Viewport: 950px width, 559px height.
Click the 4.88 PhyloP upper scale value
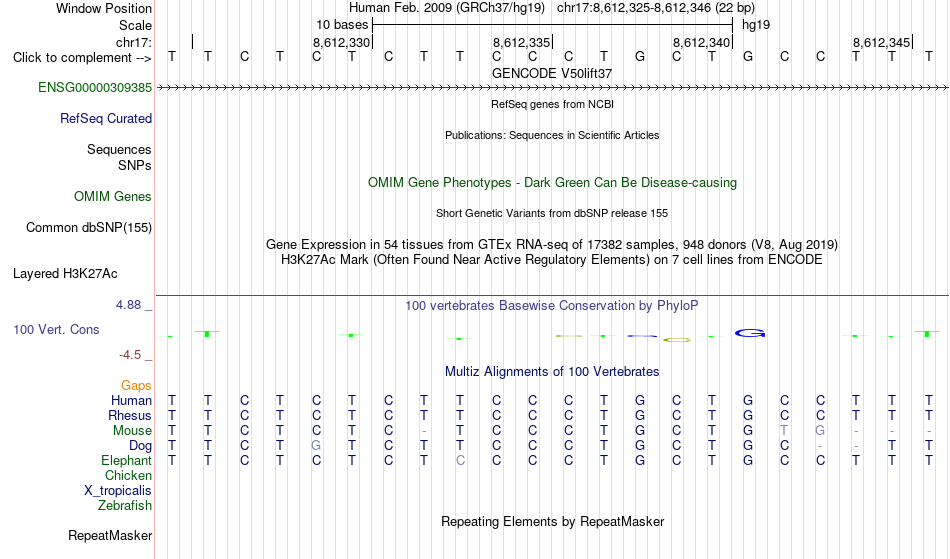pos(128,305)
